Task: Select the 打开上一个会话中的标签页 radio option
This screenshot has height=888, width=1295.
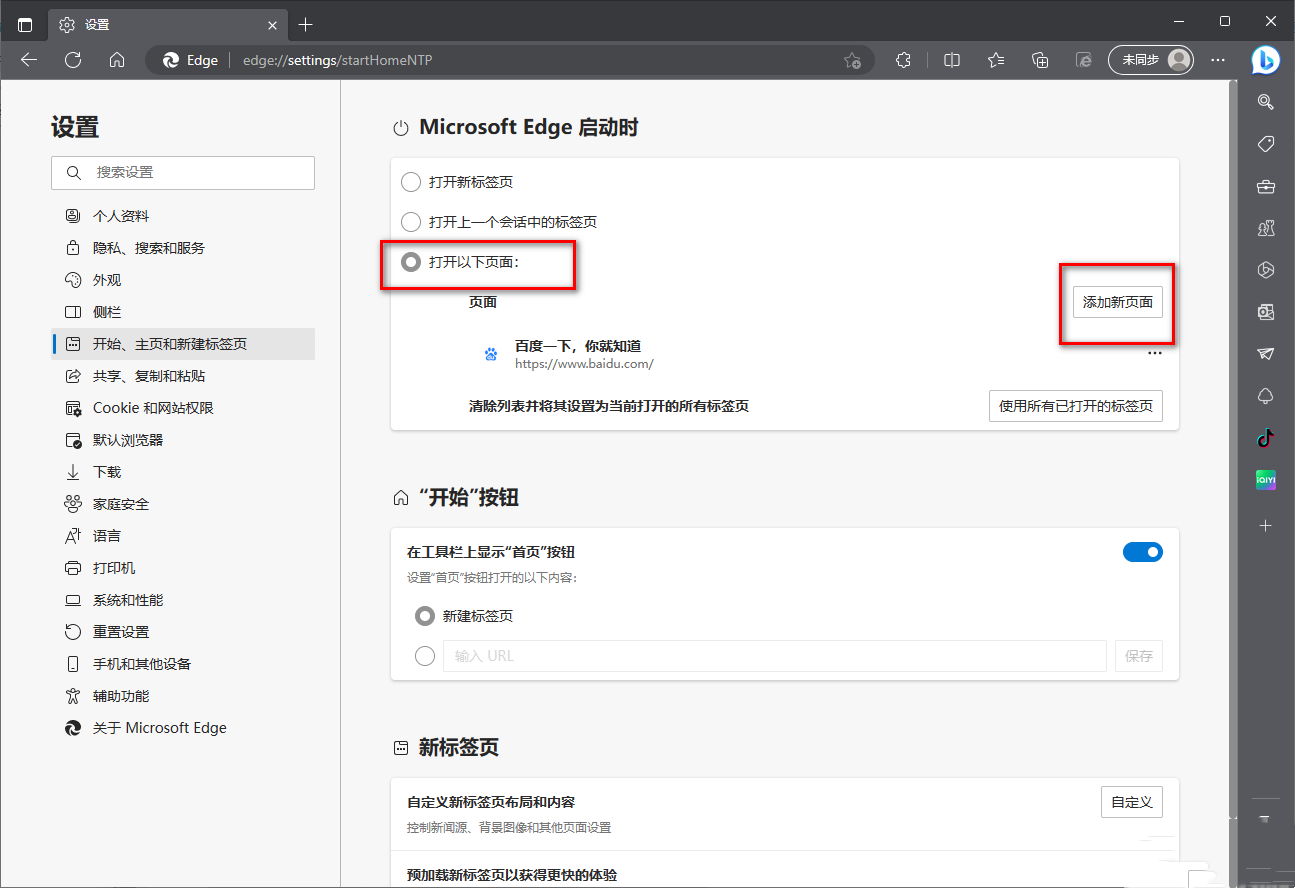Action: [411, 222]
